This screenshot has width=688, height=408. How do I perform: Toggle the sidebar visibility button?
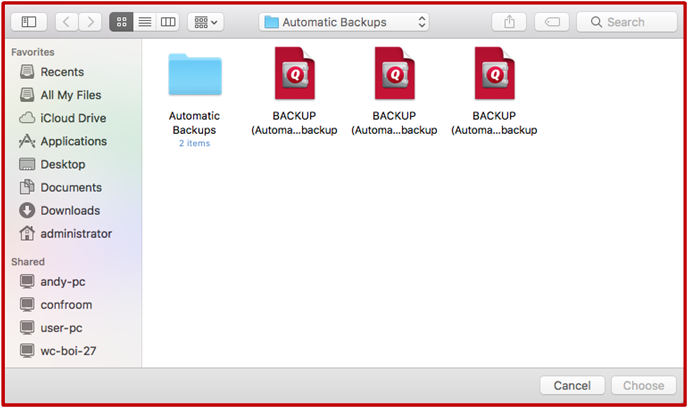(28, 21)
